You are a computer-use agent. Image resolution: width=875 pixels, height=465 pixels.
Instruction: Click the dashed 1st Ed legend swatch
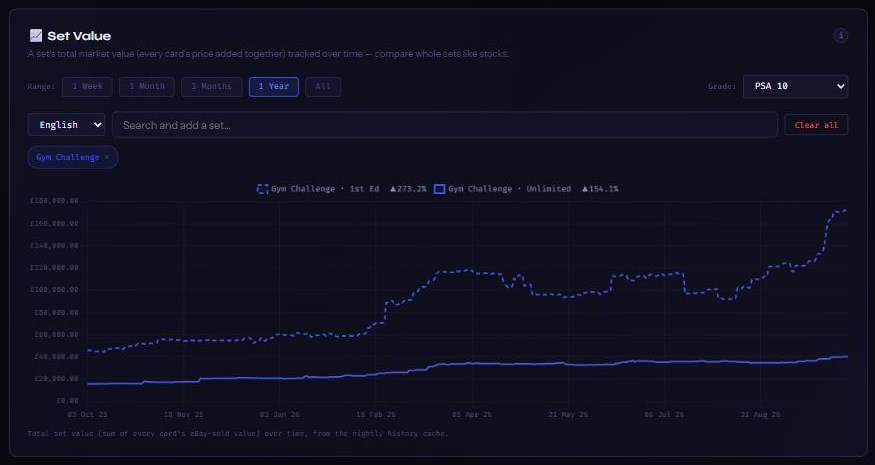click(x=262, y=189)
